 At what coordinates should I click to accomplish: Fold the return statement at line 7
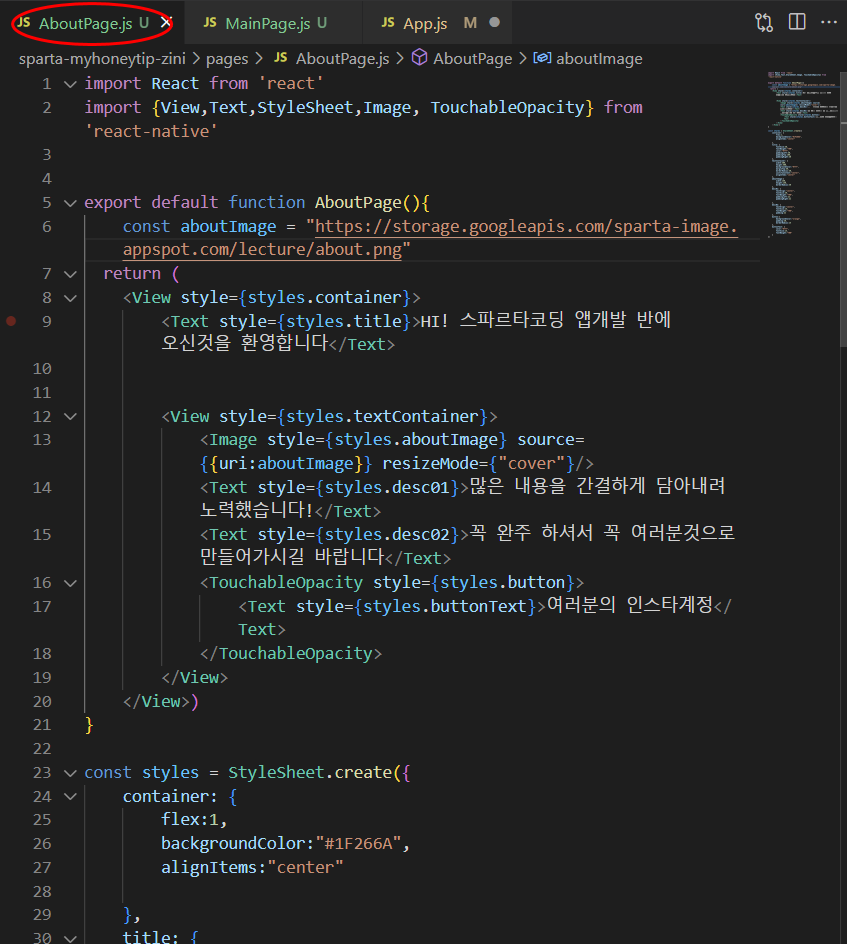(70, 274)
